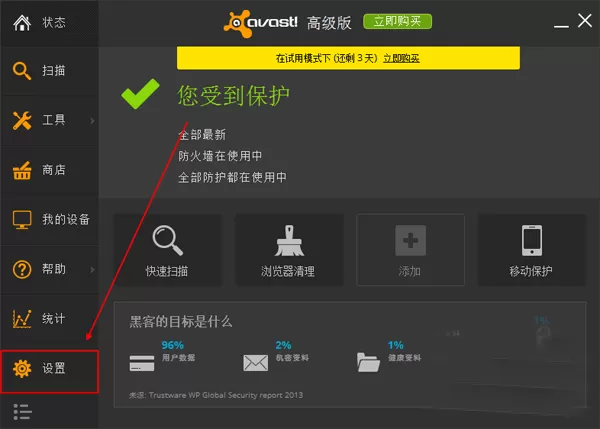
Task: Click the 96% statistic
Action: point(173,346)
